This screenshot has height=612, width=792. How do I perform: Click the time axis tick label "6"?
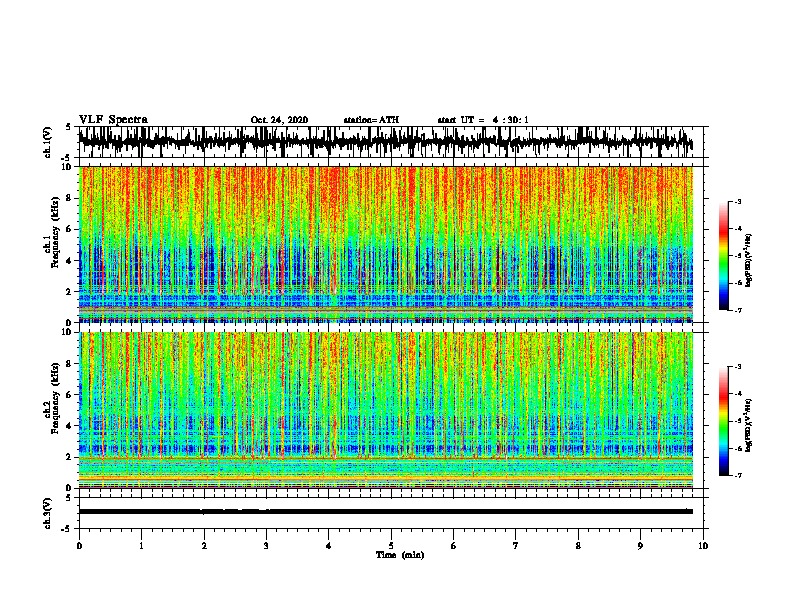tap(454, 546)
